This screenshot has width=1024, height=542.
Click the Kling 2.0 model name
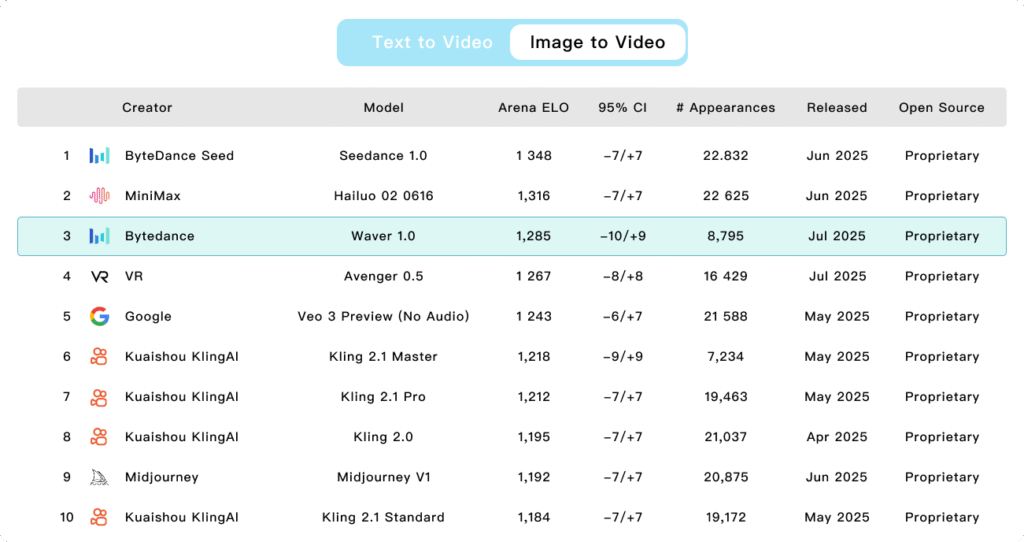[x=383, y=437]
